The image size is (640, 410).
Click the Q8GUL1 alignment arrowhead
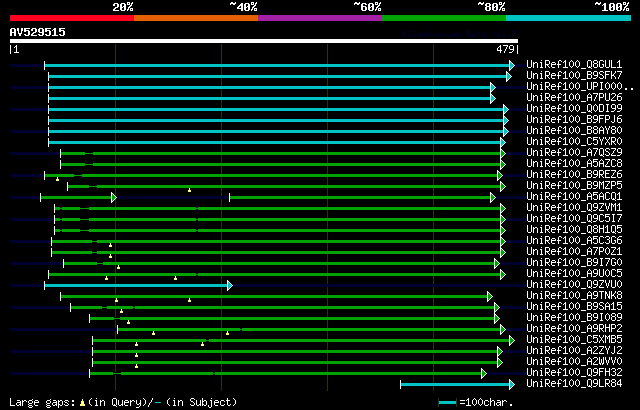point(512,65)
